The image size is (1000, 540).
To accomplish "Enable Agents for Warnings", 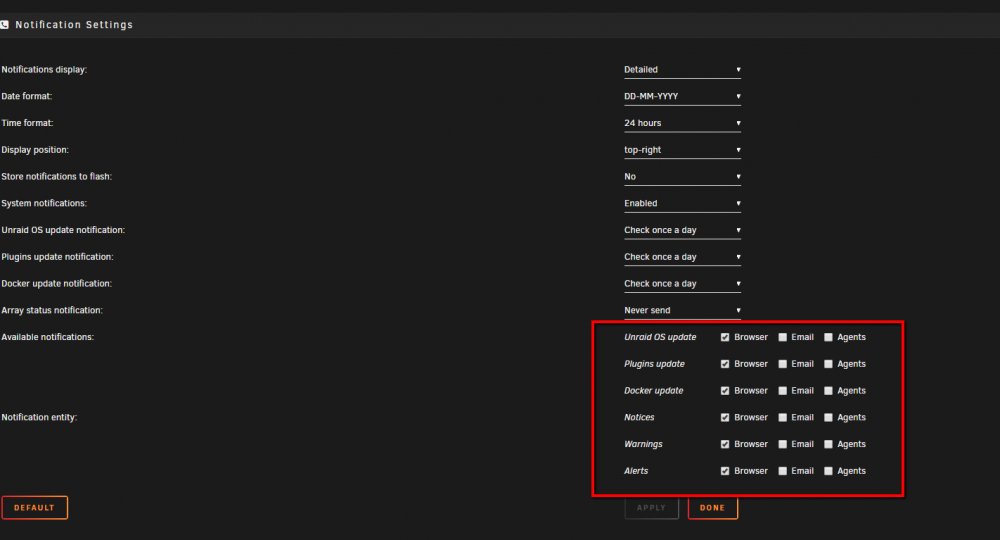I will tap(828, 444).
